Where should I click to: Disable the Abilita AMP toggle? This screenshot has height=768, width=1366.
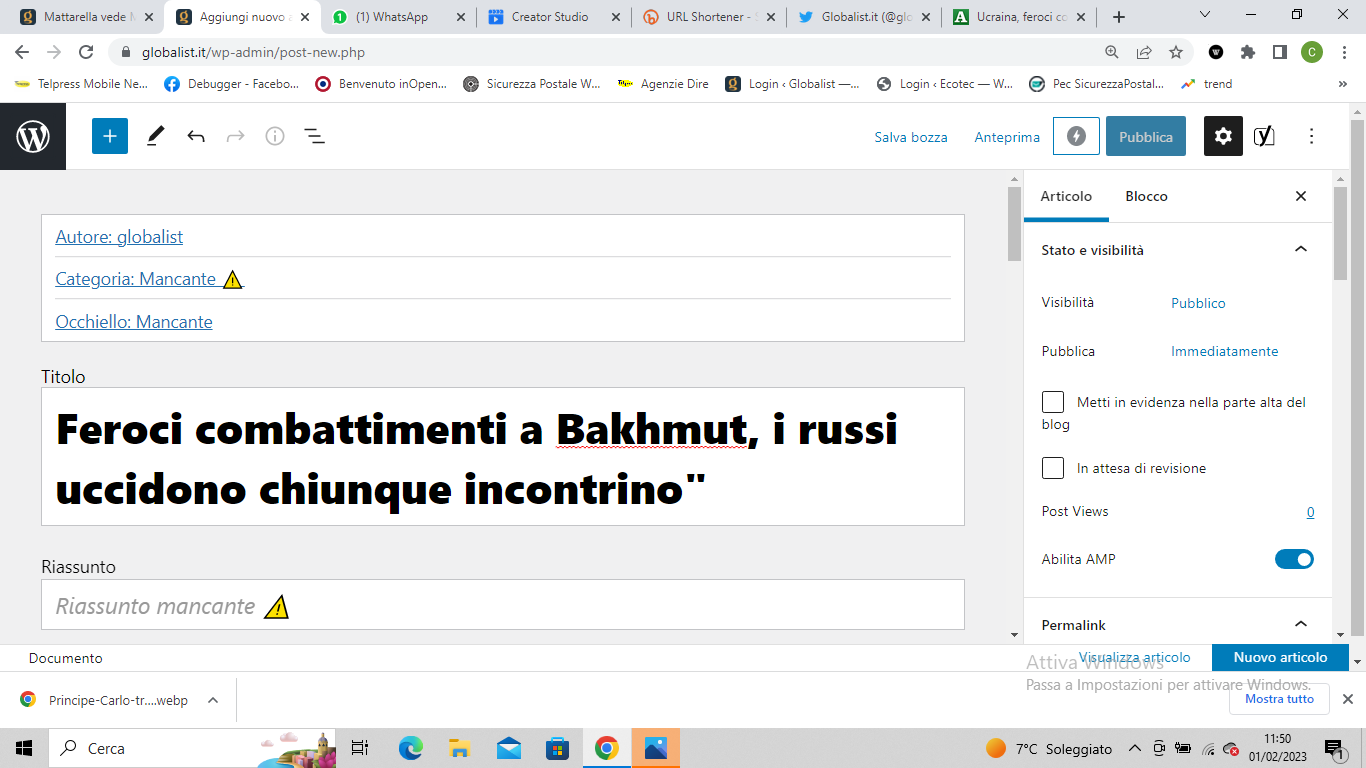tap(1294, 559)
